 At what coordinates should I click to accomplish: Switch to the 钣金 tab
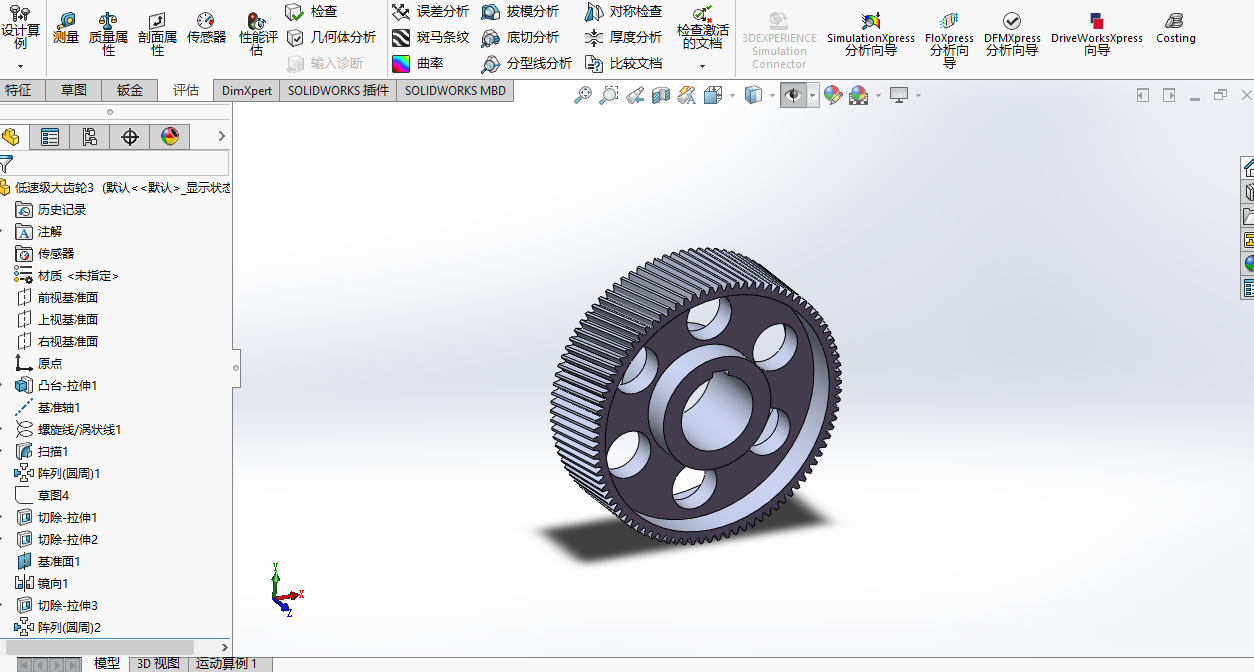(130, 90)
